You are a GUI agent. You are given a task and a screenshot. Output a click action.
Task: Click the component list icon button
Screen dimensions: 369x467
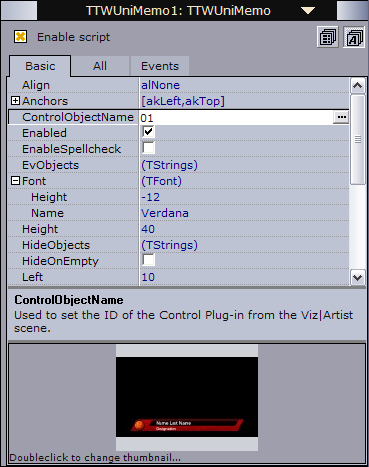[x=328, y=37]
